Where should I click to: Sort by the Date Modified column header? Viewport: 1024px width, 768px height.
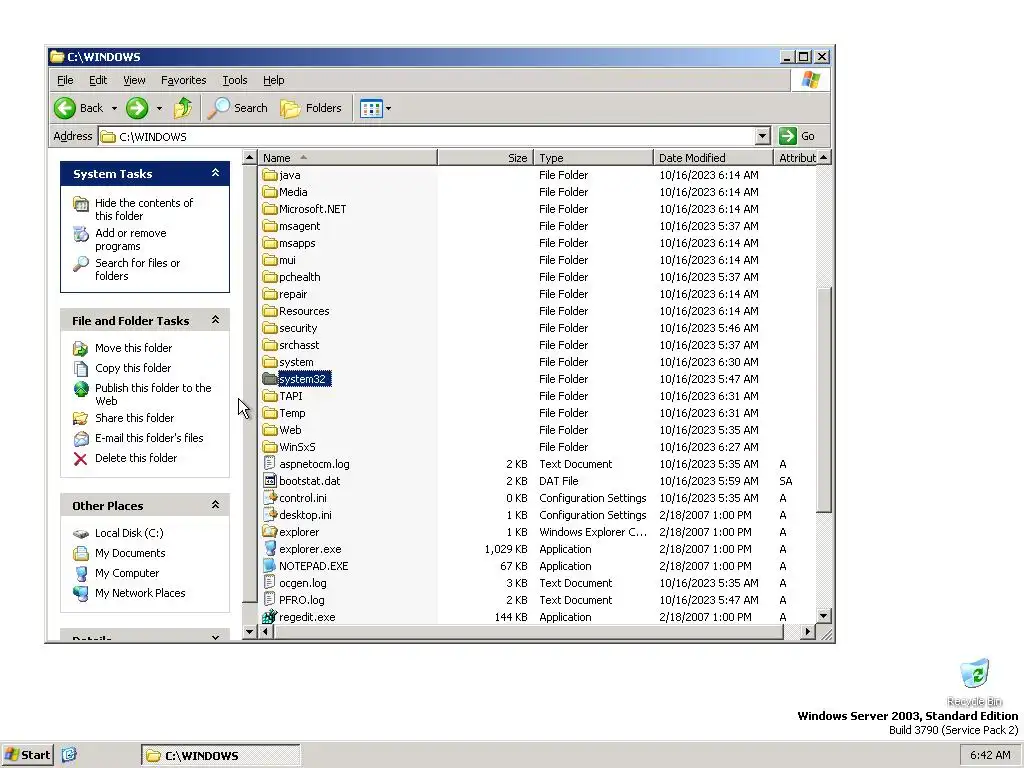tap(712, 157)
